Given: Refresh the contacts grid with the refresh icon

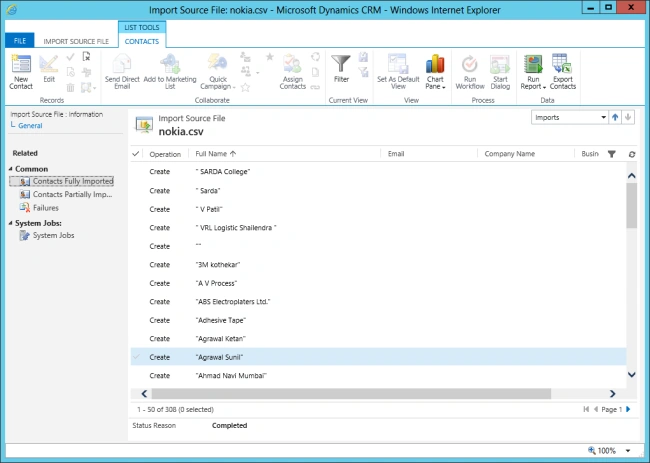Looking at the screenshot, I should (x=632, y=154).
